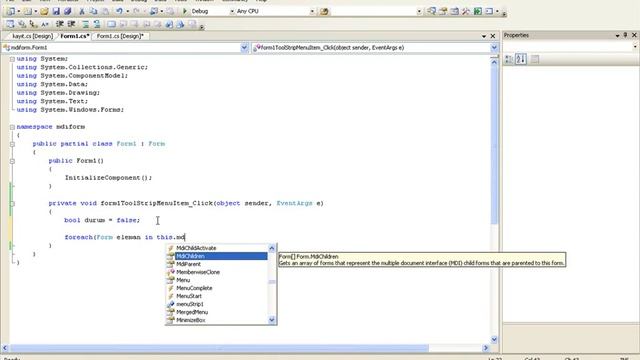Click the code editor vertical scroll down arrow
640x360 pixels.
tap(494, 339)
